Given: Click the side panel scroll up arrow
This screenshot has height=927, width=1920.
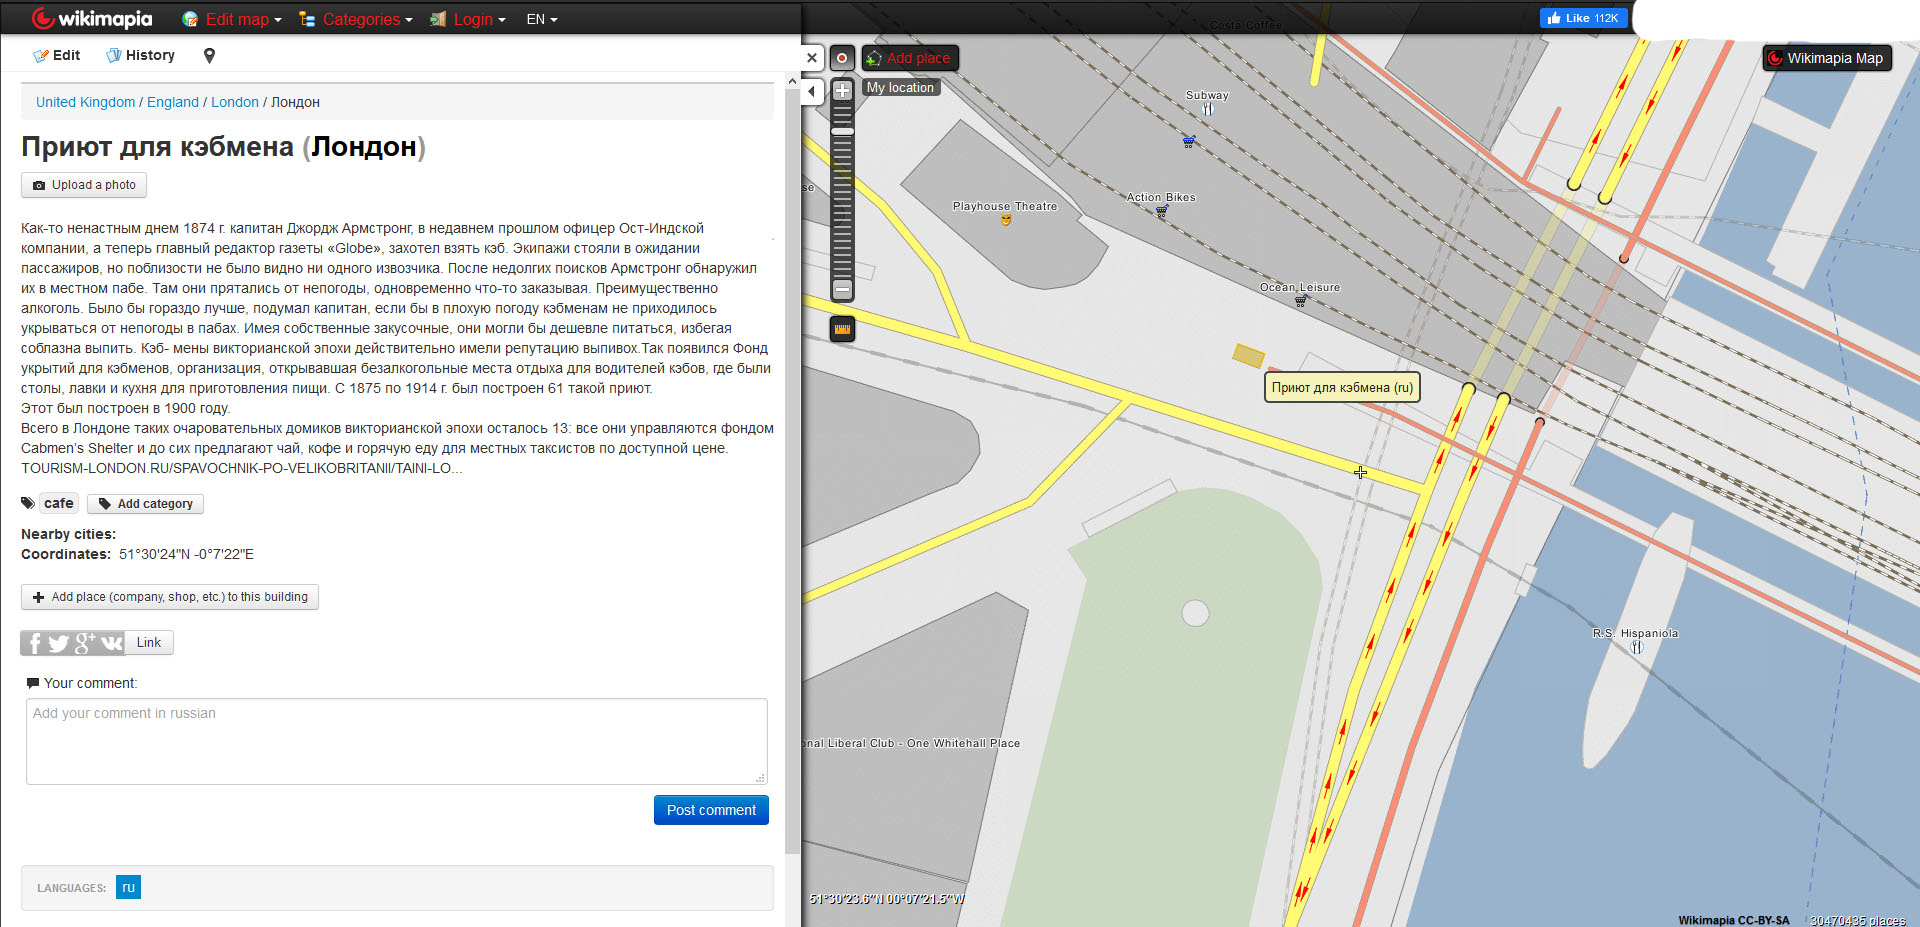Looking at the screenshot, I should click(x=792, y=82).
